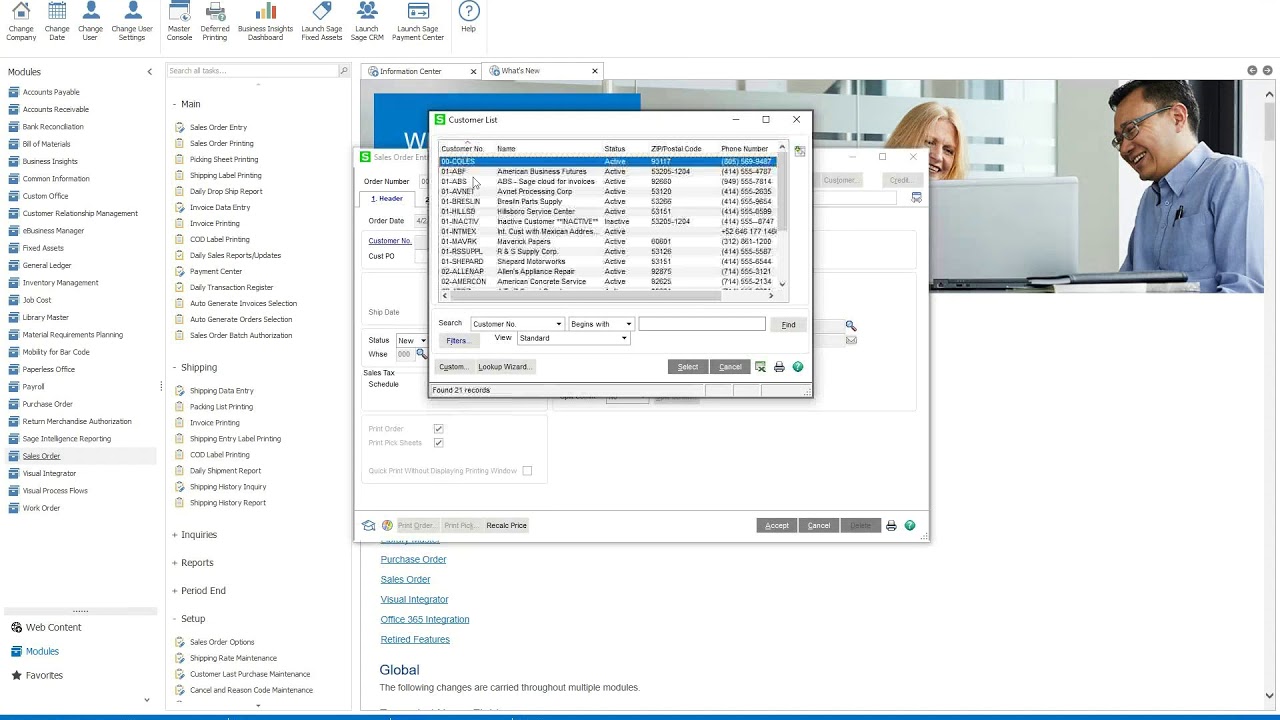Click the Office 365 Integration link
The width and height of the screenshot is (1280, 720).
point(424,619)
